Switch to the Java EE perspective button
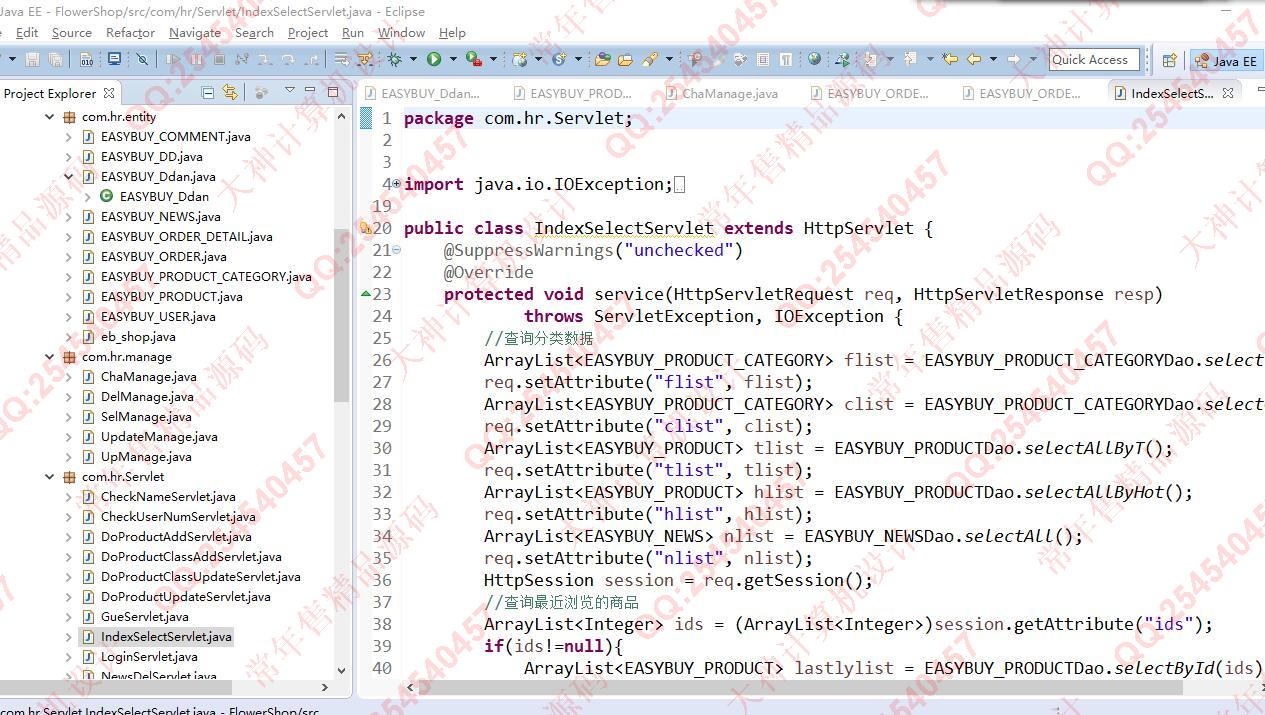Viewport: 1265px width, 715px height. click(1226, 60)
